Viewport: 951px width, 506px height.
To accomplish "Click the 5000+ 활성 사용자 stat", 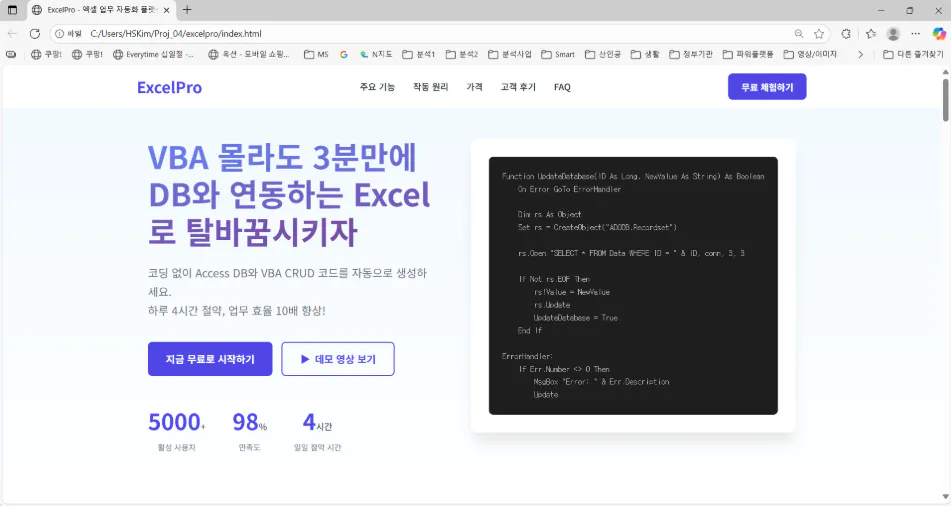I will pos(176,431).
